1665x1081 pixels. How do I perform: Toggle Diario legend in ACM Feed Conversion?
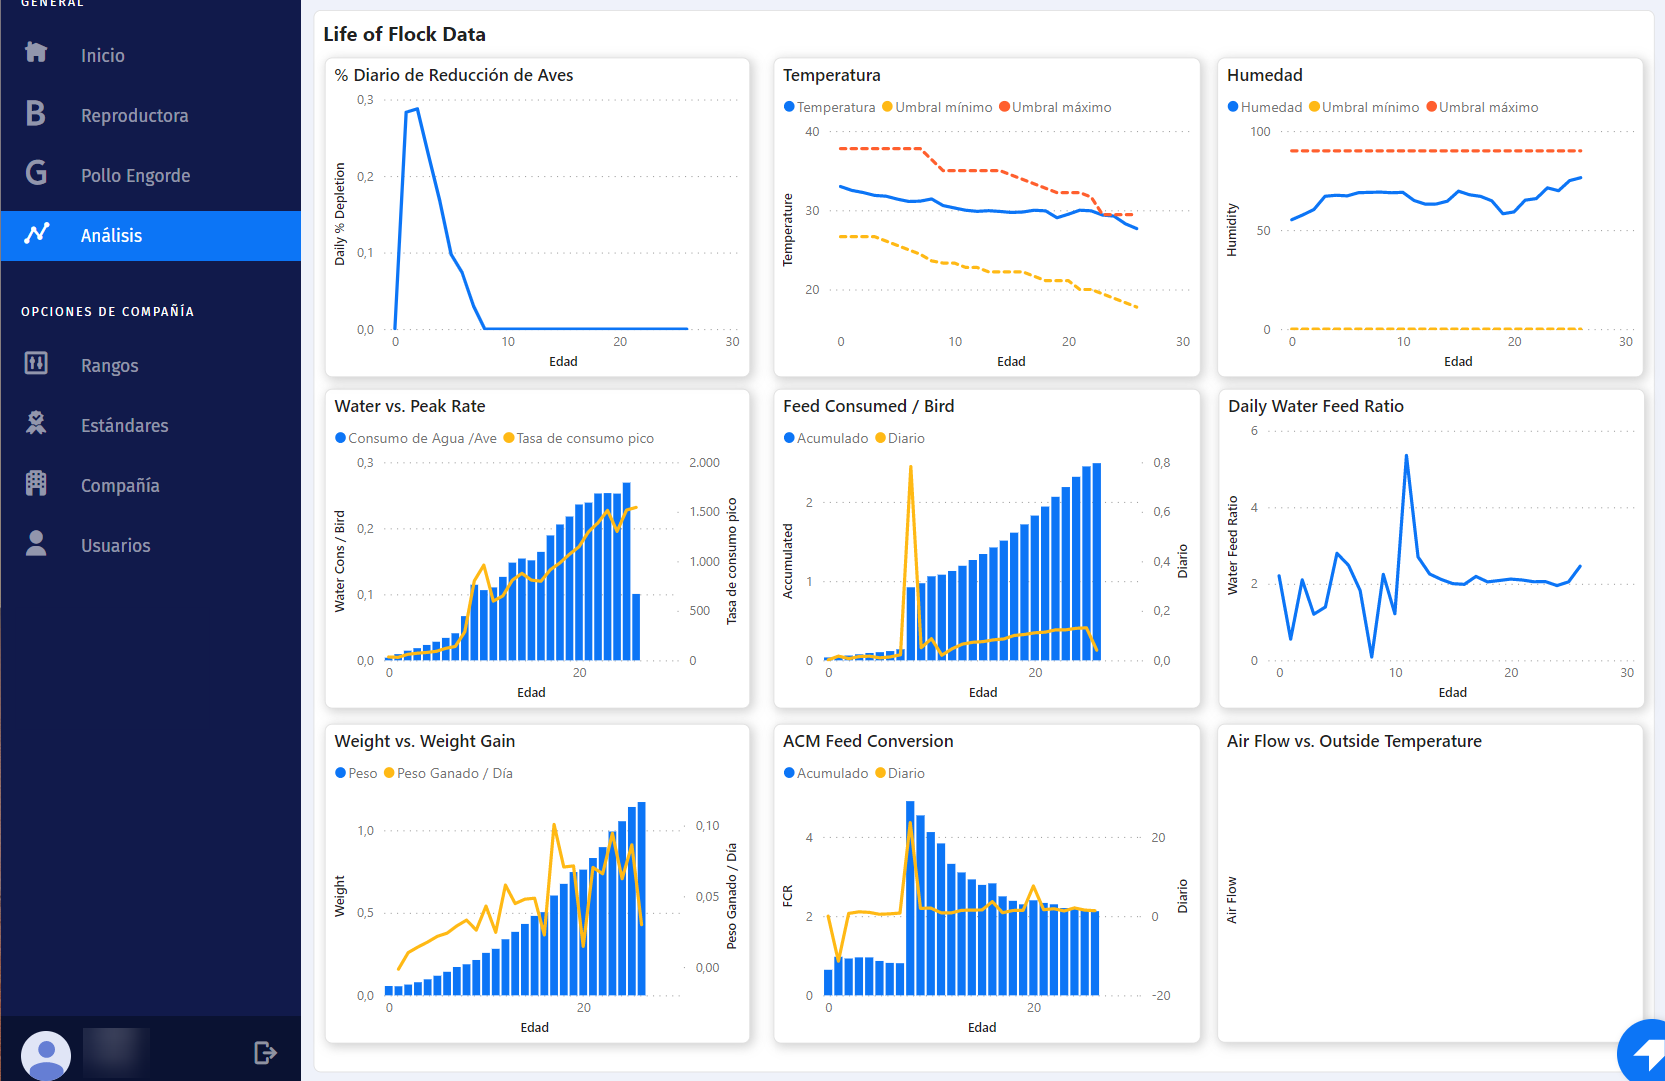900,773
